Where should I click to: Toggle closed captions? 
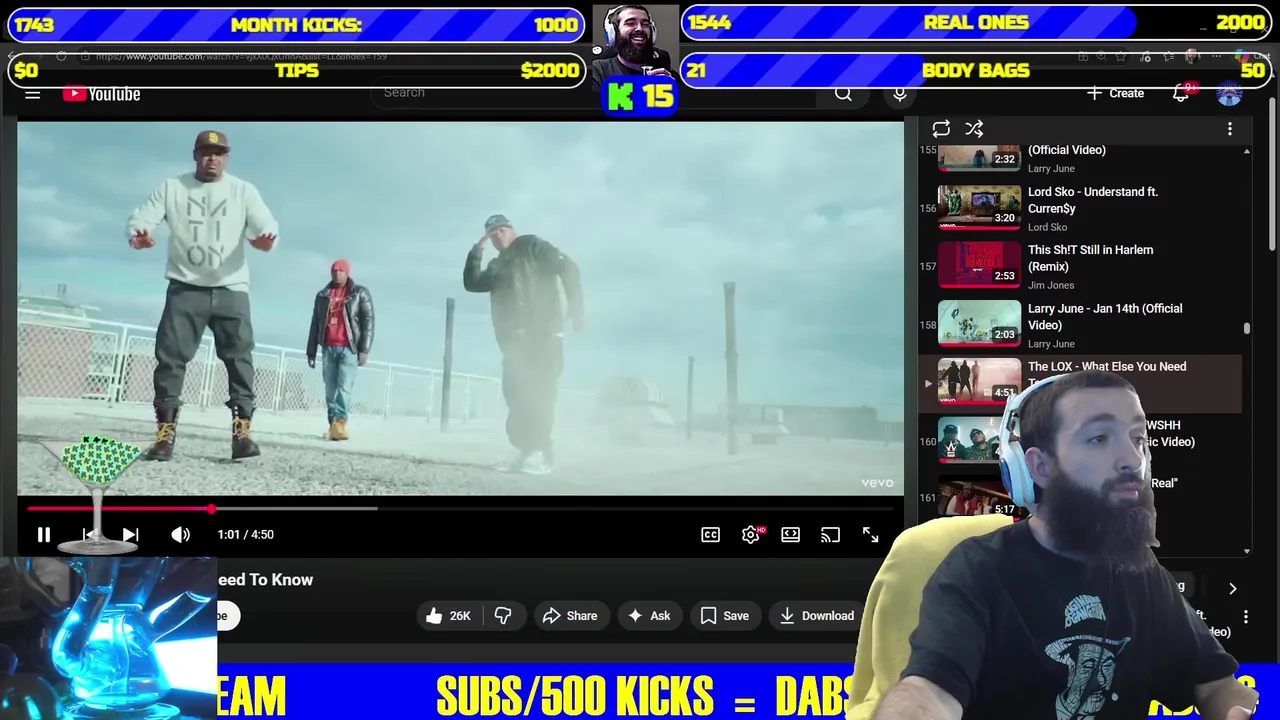click(710, 535)
